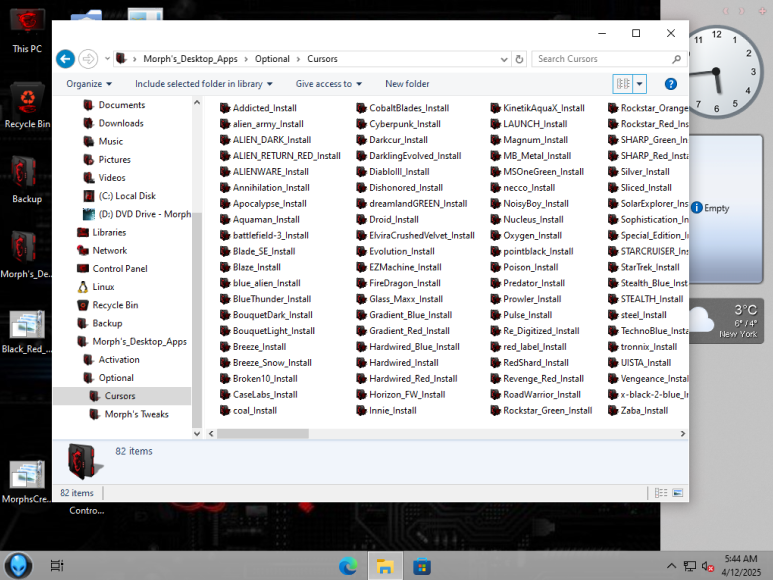Select Linux in the navigation pane
The width and height of the screenshot is (773, 580).
point(103,287)
